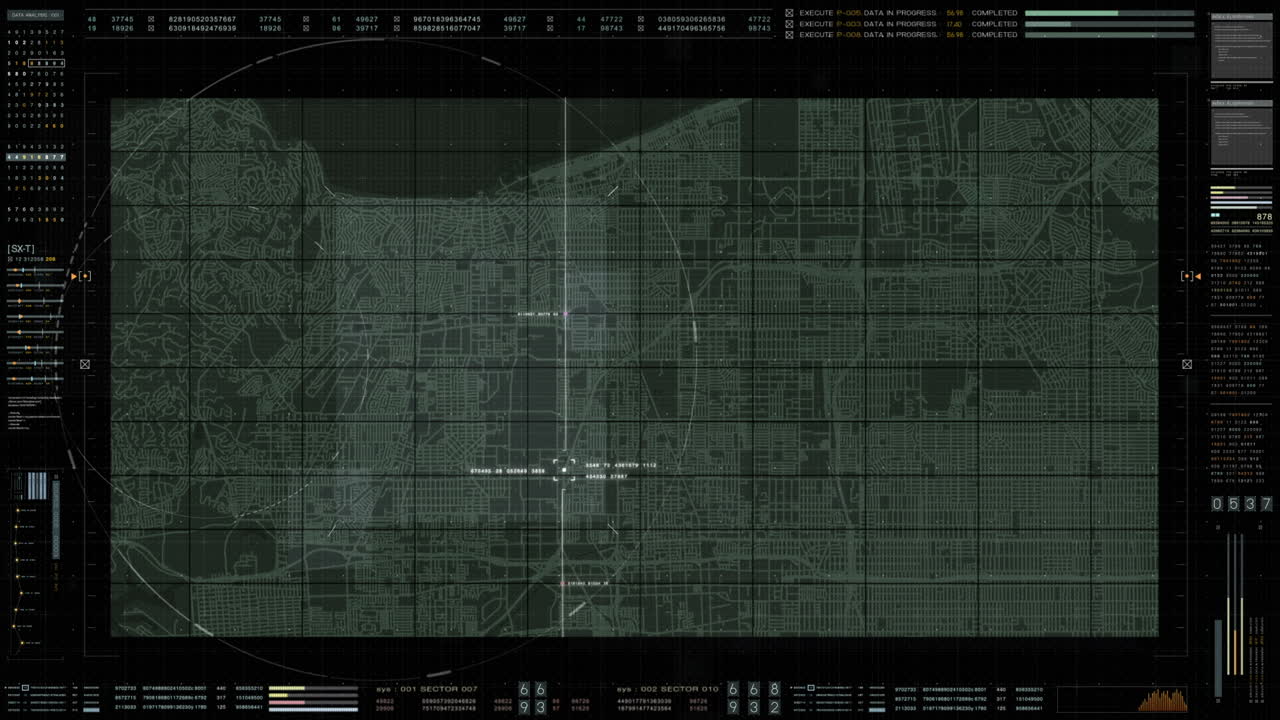Select the sys 001 SECTOR 007 label
The height and width of the screenshot is (720, 1280).
point(427,689)
